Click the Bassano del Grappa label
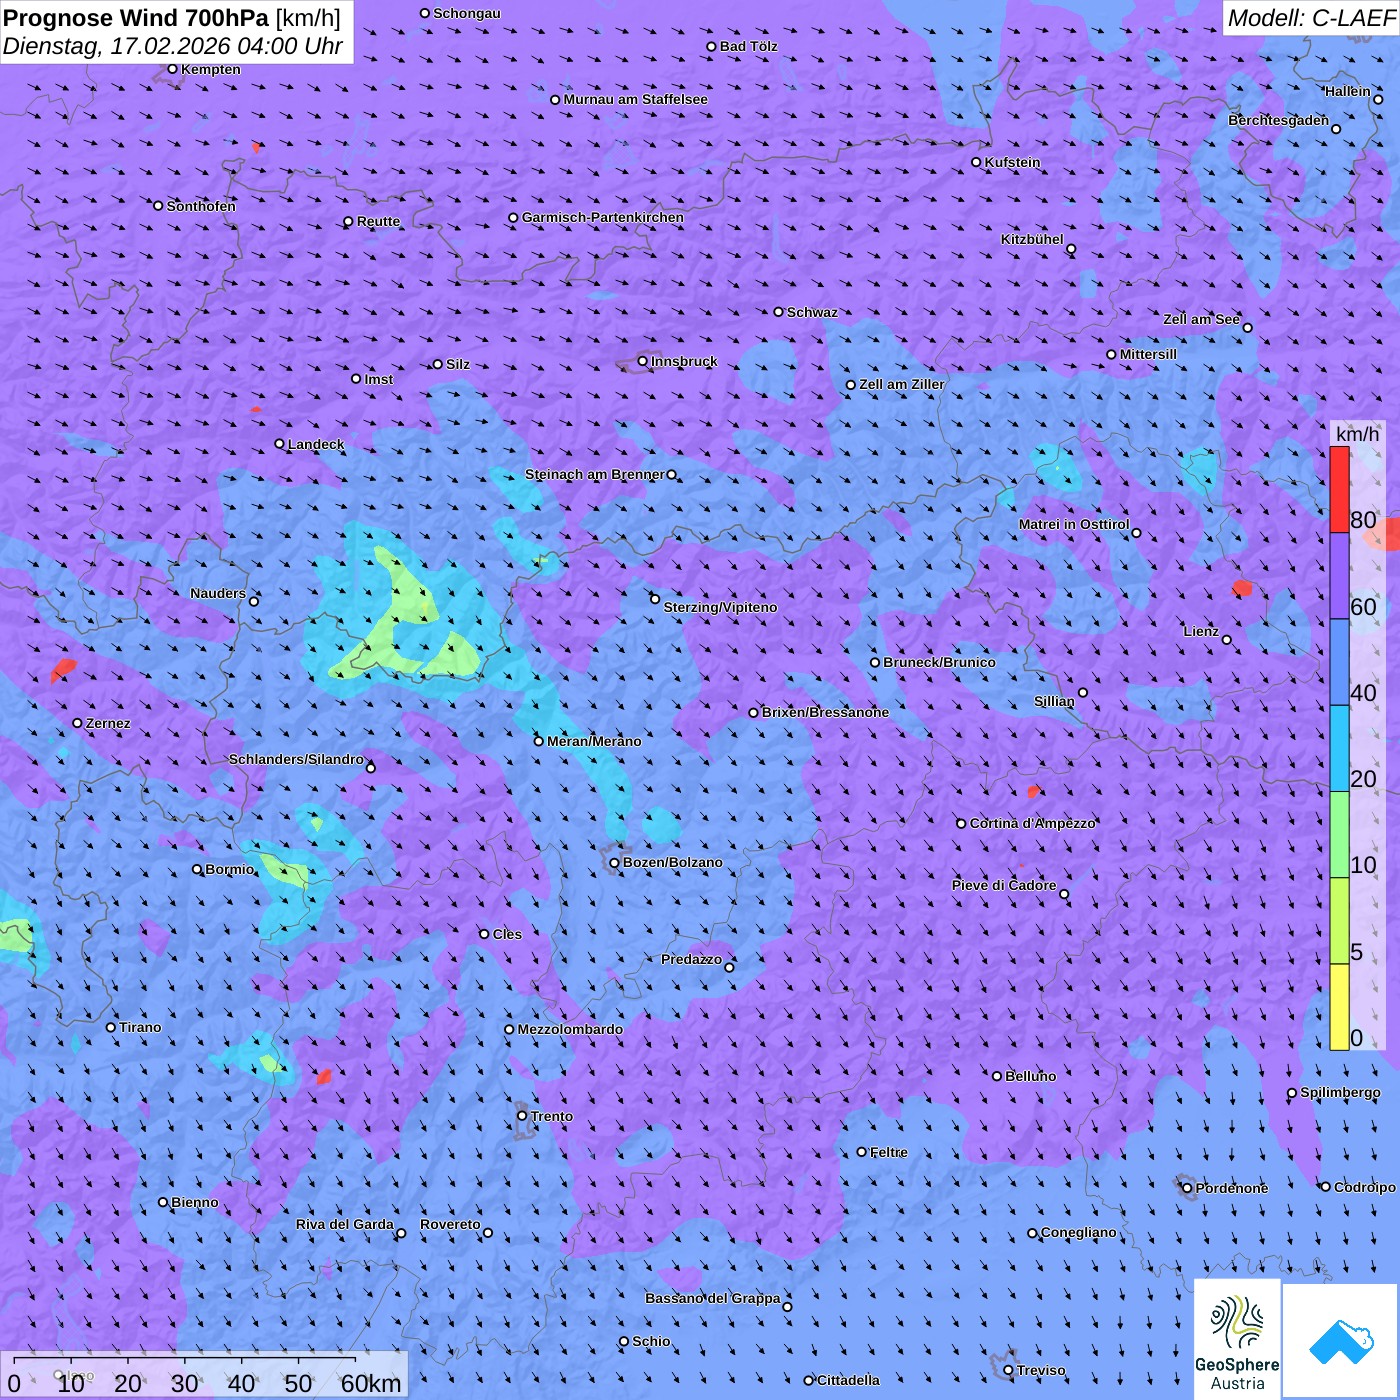This screenshot has width=1400, height=1400. click(x=712, y=1298)
